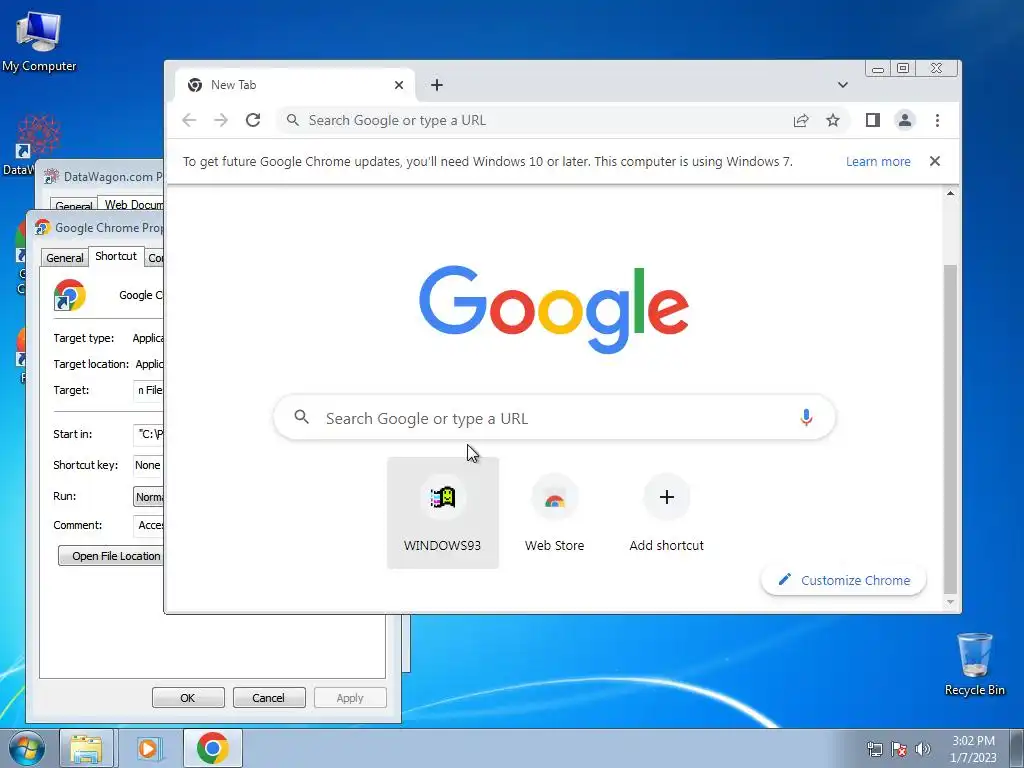Open network icon in system tray
The width and height of the screenshot is (1024, 768).
874,749
